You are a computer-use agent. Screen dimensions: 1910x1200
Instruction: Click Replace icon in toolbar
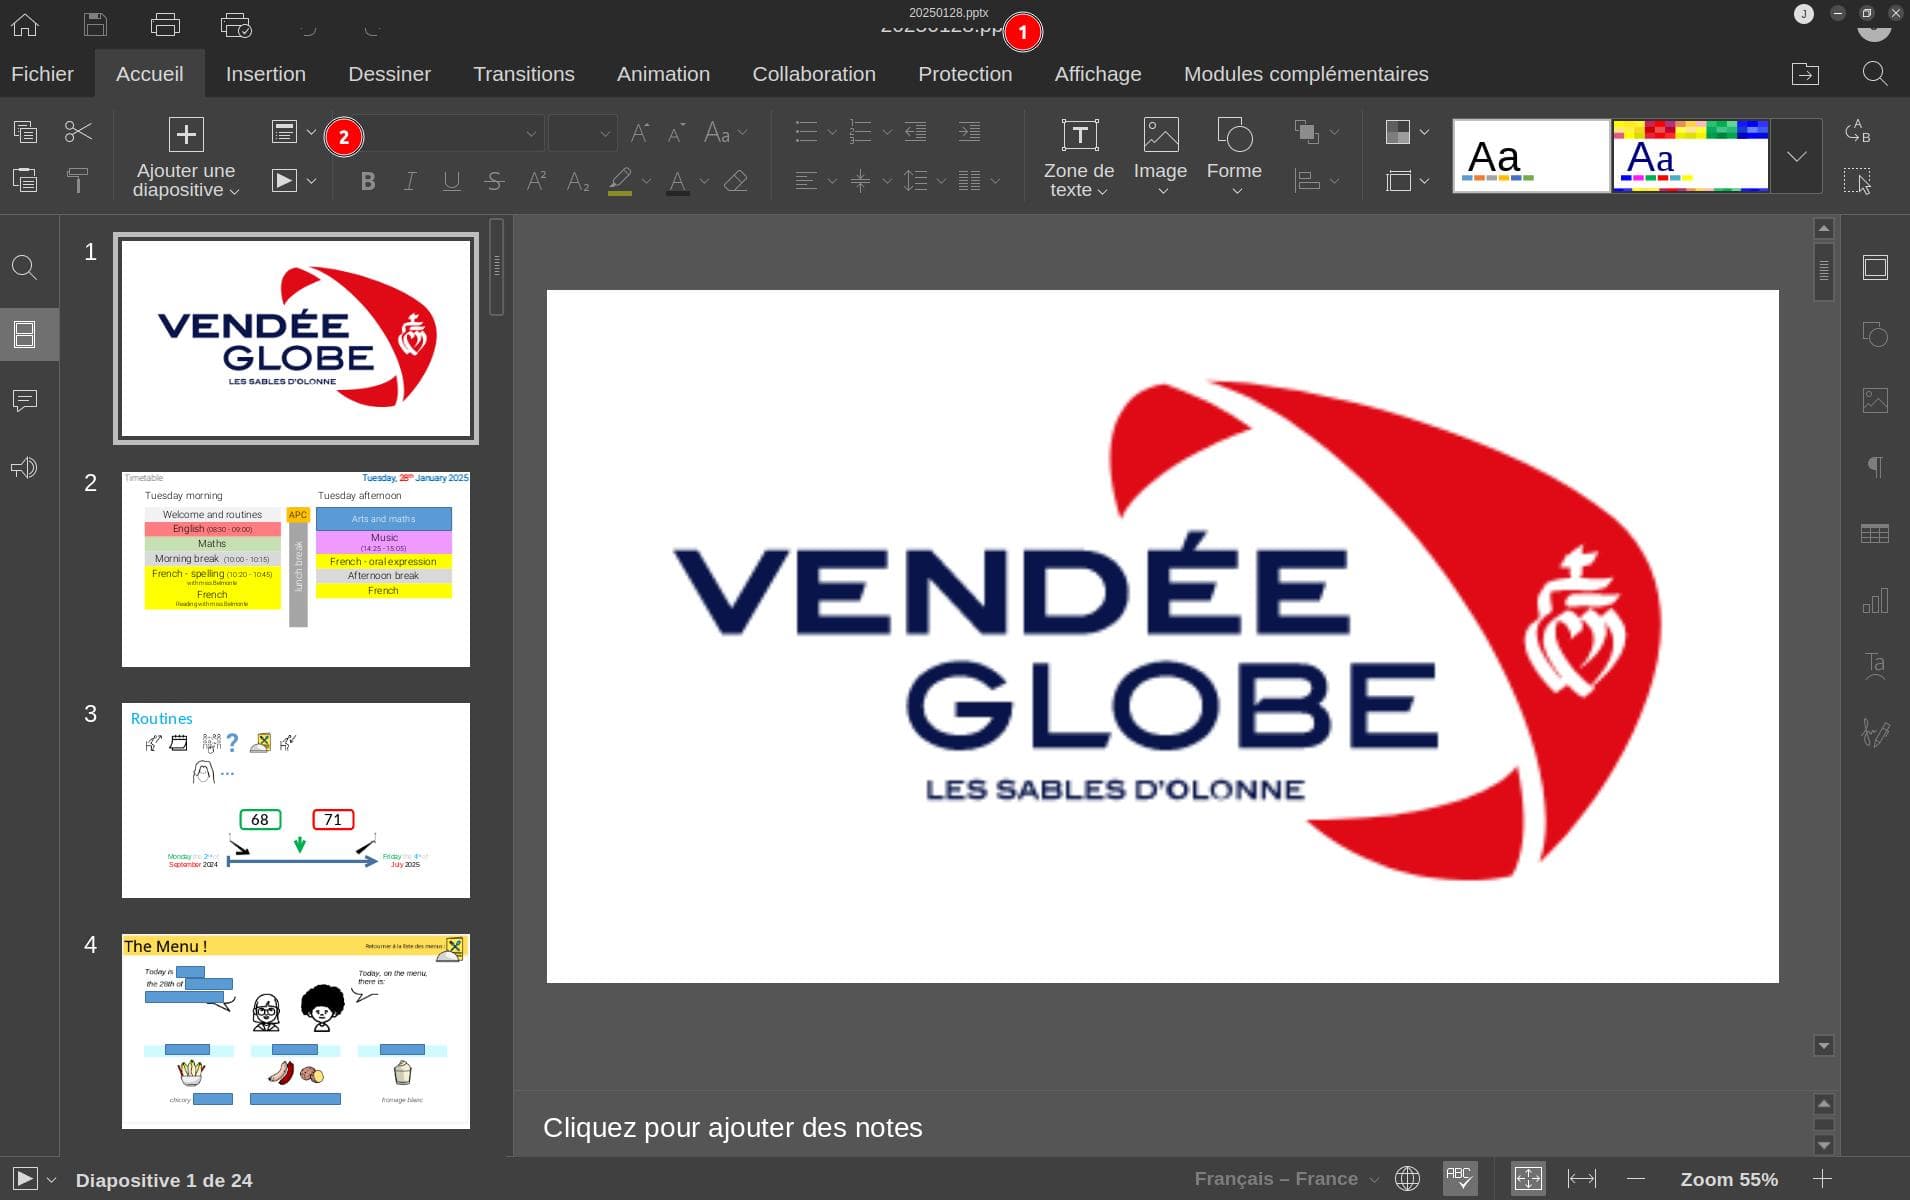1857,131
